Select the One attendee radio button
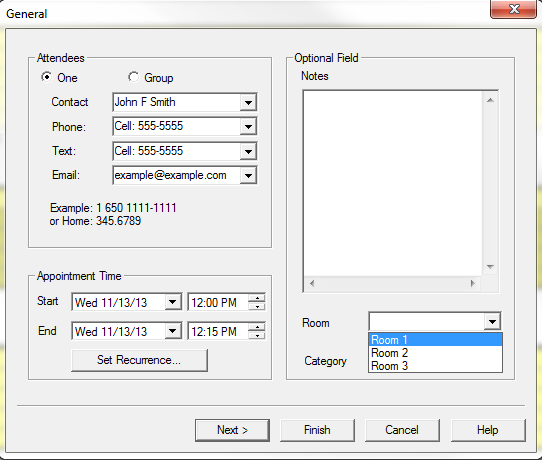542x460 pixels. coord(46,77)
